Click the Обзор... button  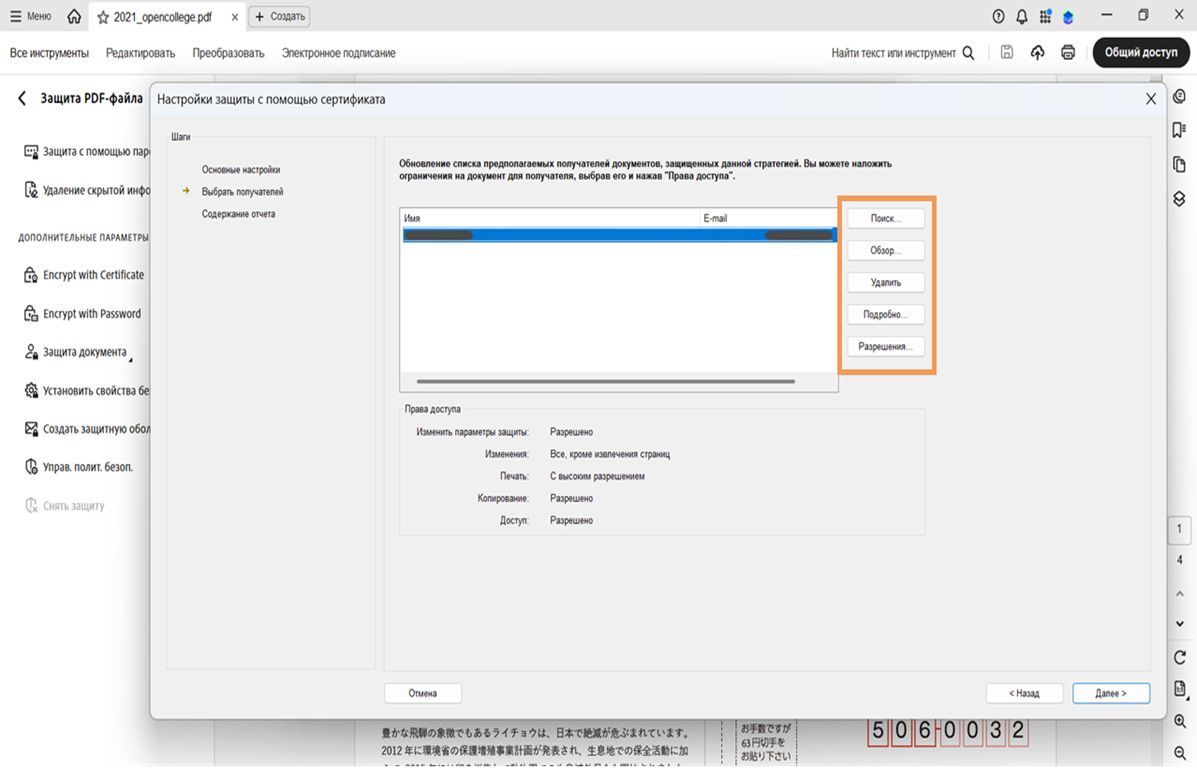tap(886, 250)
